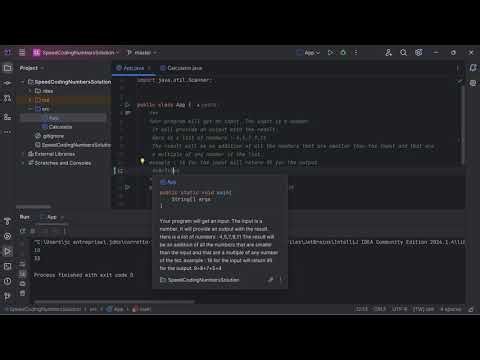Rerun App from Run panel toolbar
This screenshot has height=360, width=480.
23,231
